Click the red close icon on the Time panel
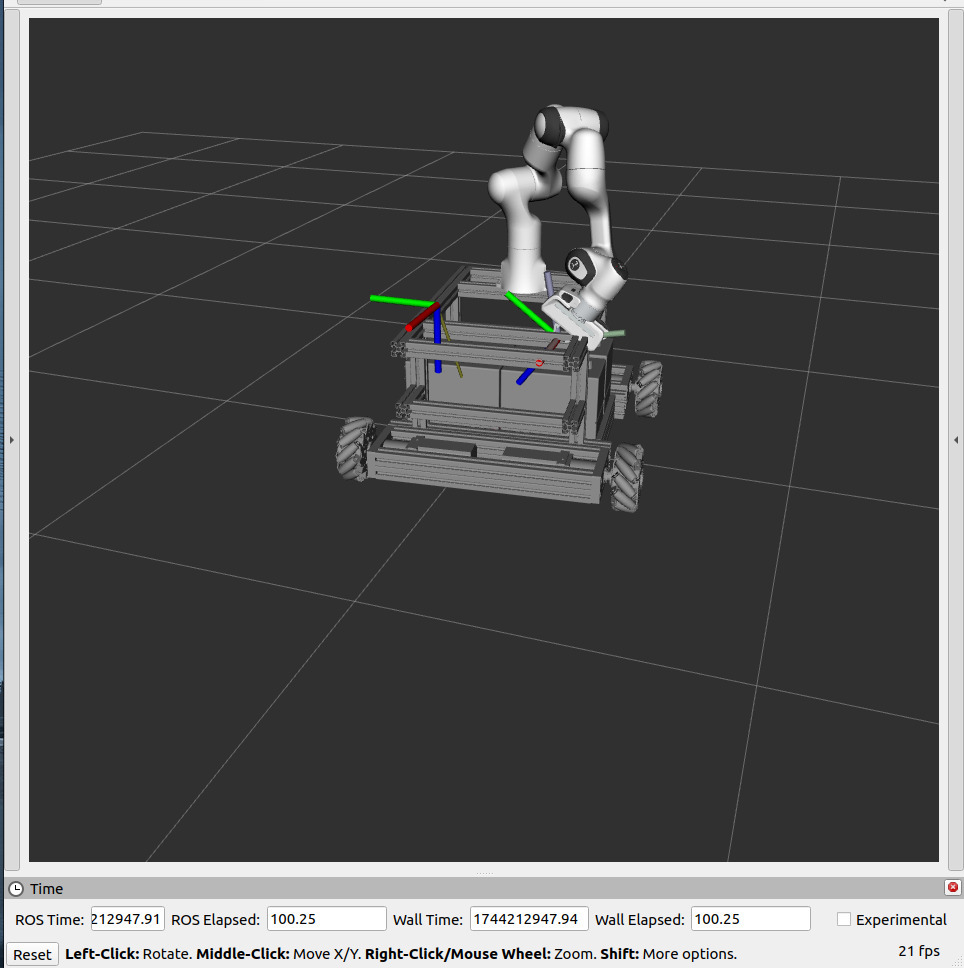 tap(952, 886)
